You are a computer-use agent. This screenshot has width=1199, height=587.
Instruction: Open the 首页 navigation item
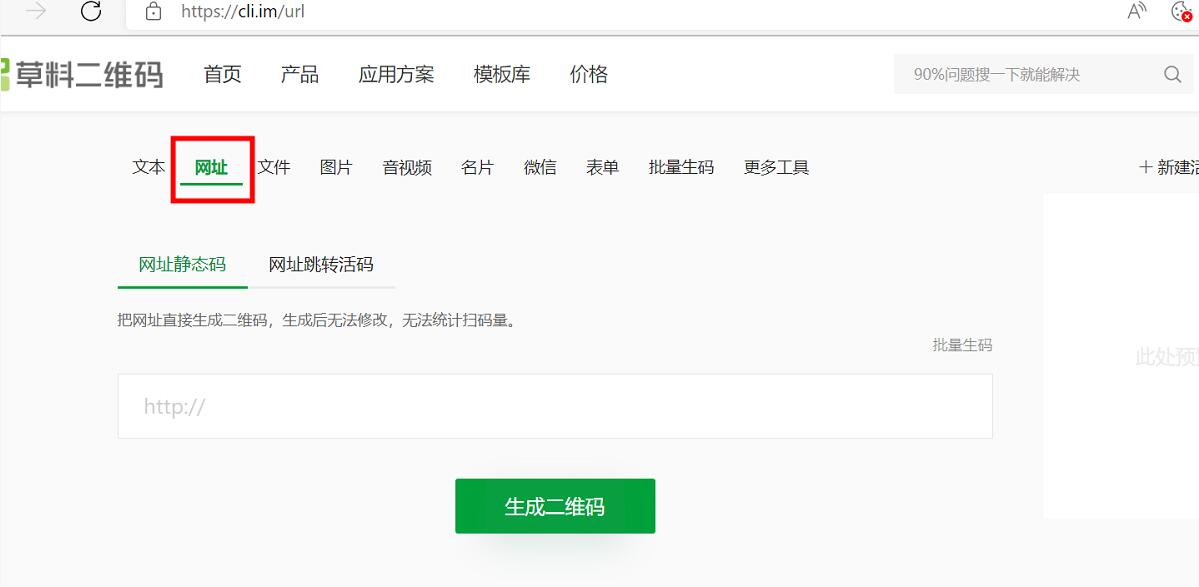[222, 75]
